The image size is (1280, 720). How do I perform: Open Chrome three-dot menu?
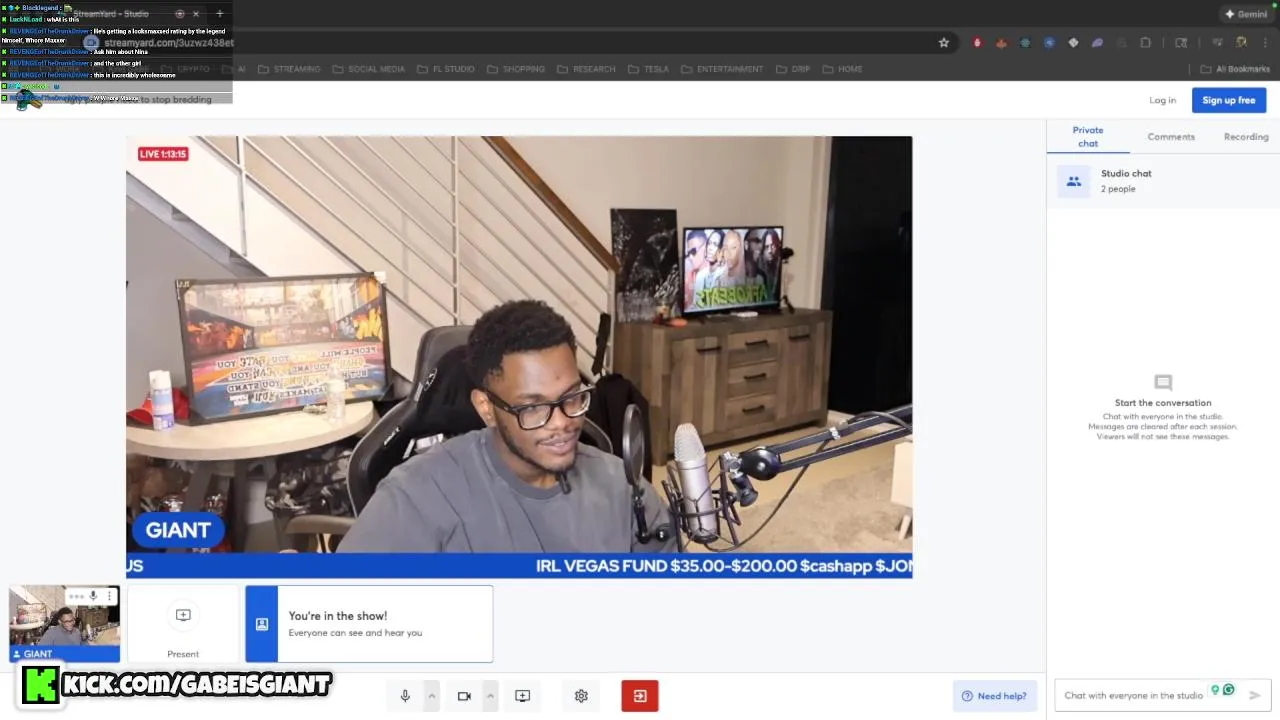(1264, 43)
